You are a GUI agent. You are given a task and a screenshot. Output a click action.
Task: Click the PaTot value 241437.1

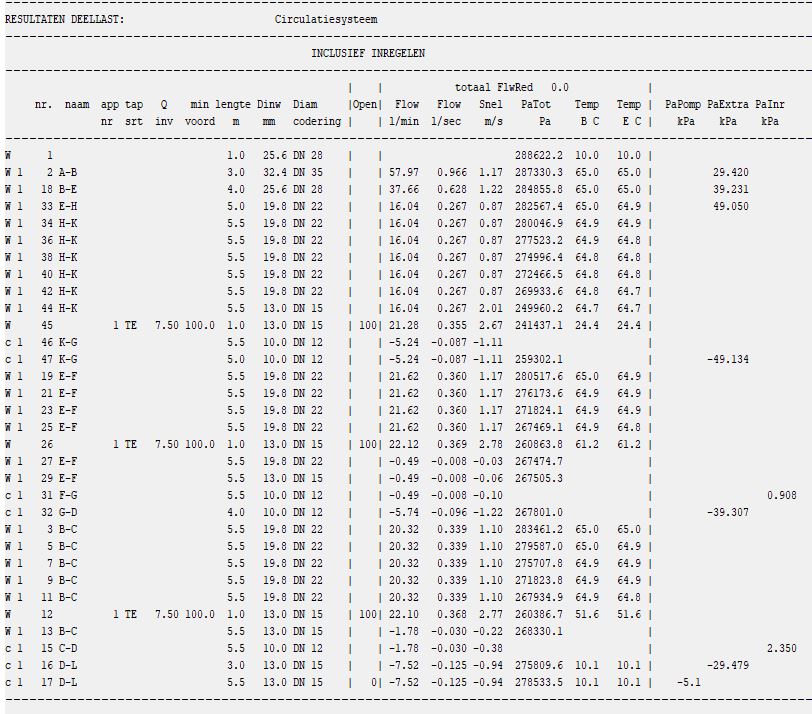539,325
